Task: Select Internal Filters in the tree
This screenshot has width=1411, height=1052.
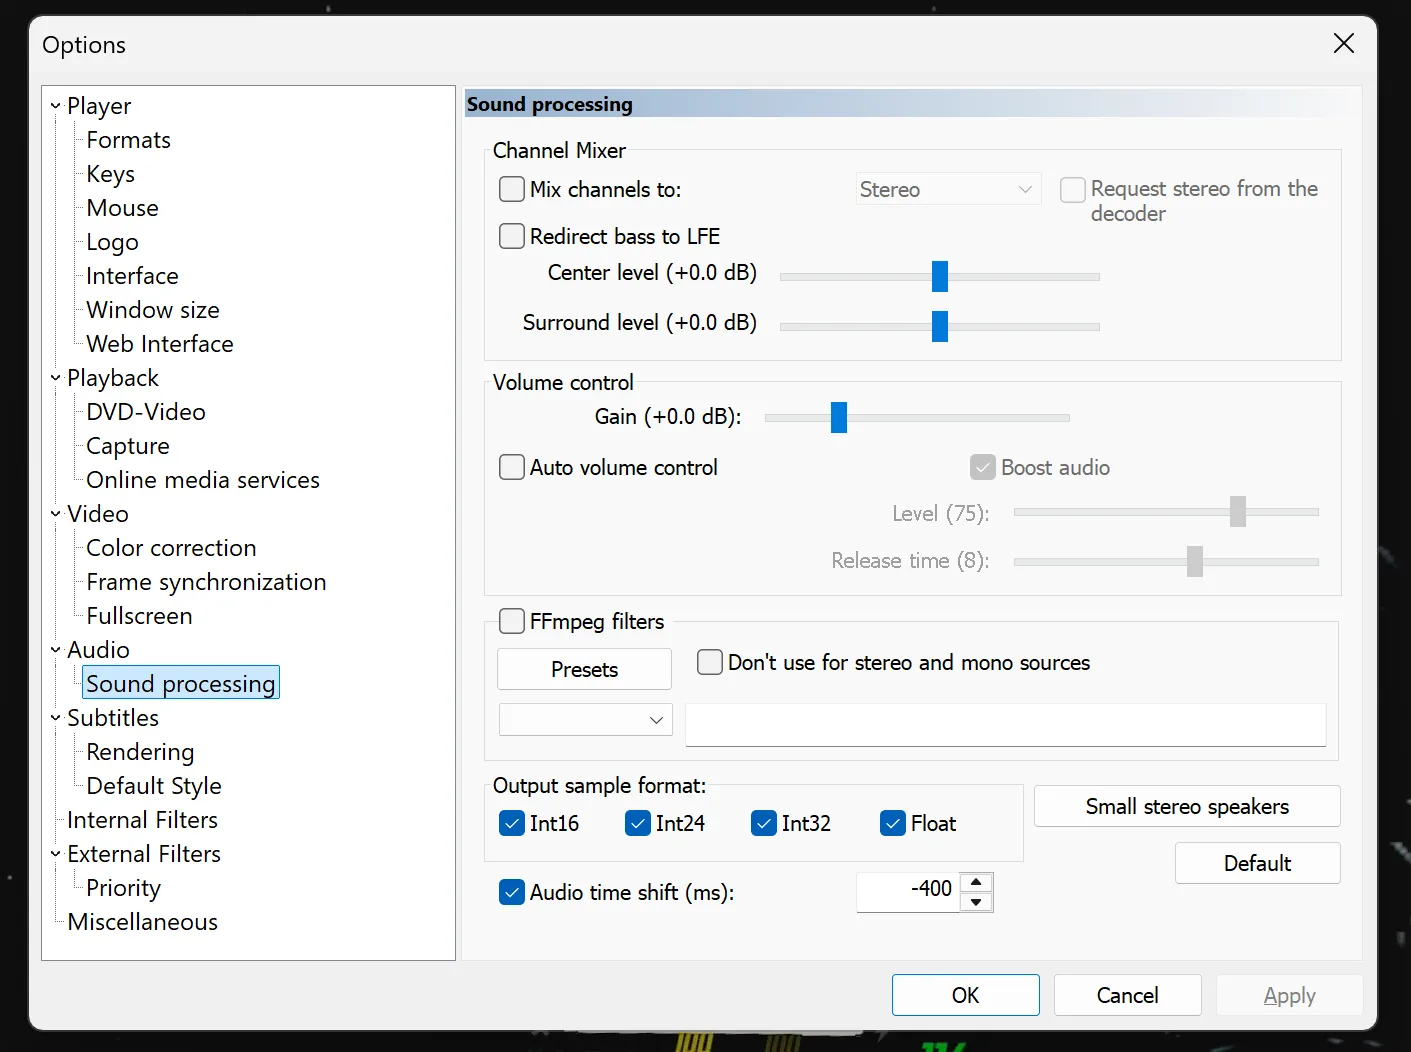Action: (142, 820)
